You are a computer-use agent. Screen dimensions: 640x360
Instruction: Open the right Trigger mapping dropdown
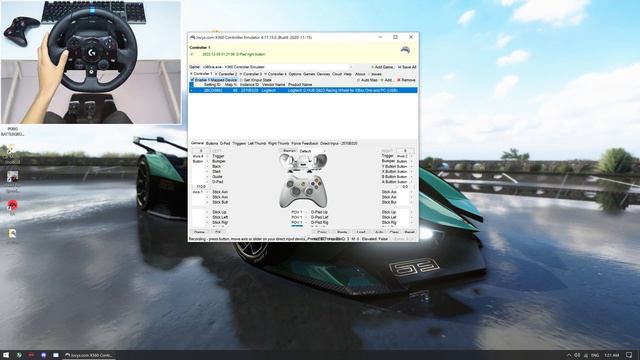(x=405, y=156)
